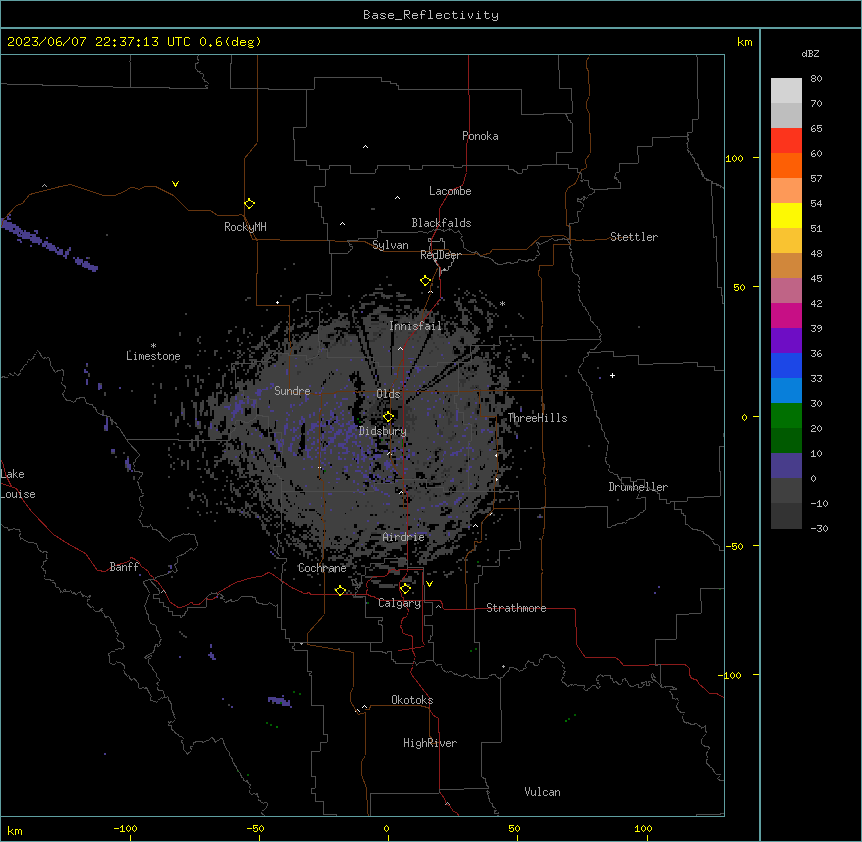Image resolution: width=862 pixels, height=842 pixels.
Task: Click the Banff map label
Action: coord(124,567)
